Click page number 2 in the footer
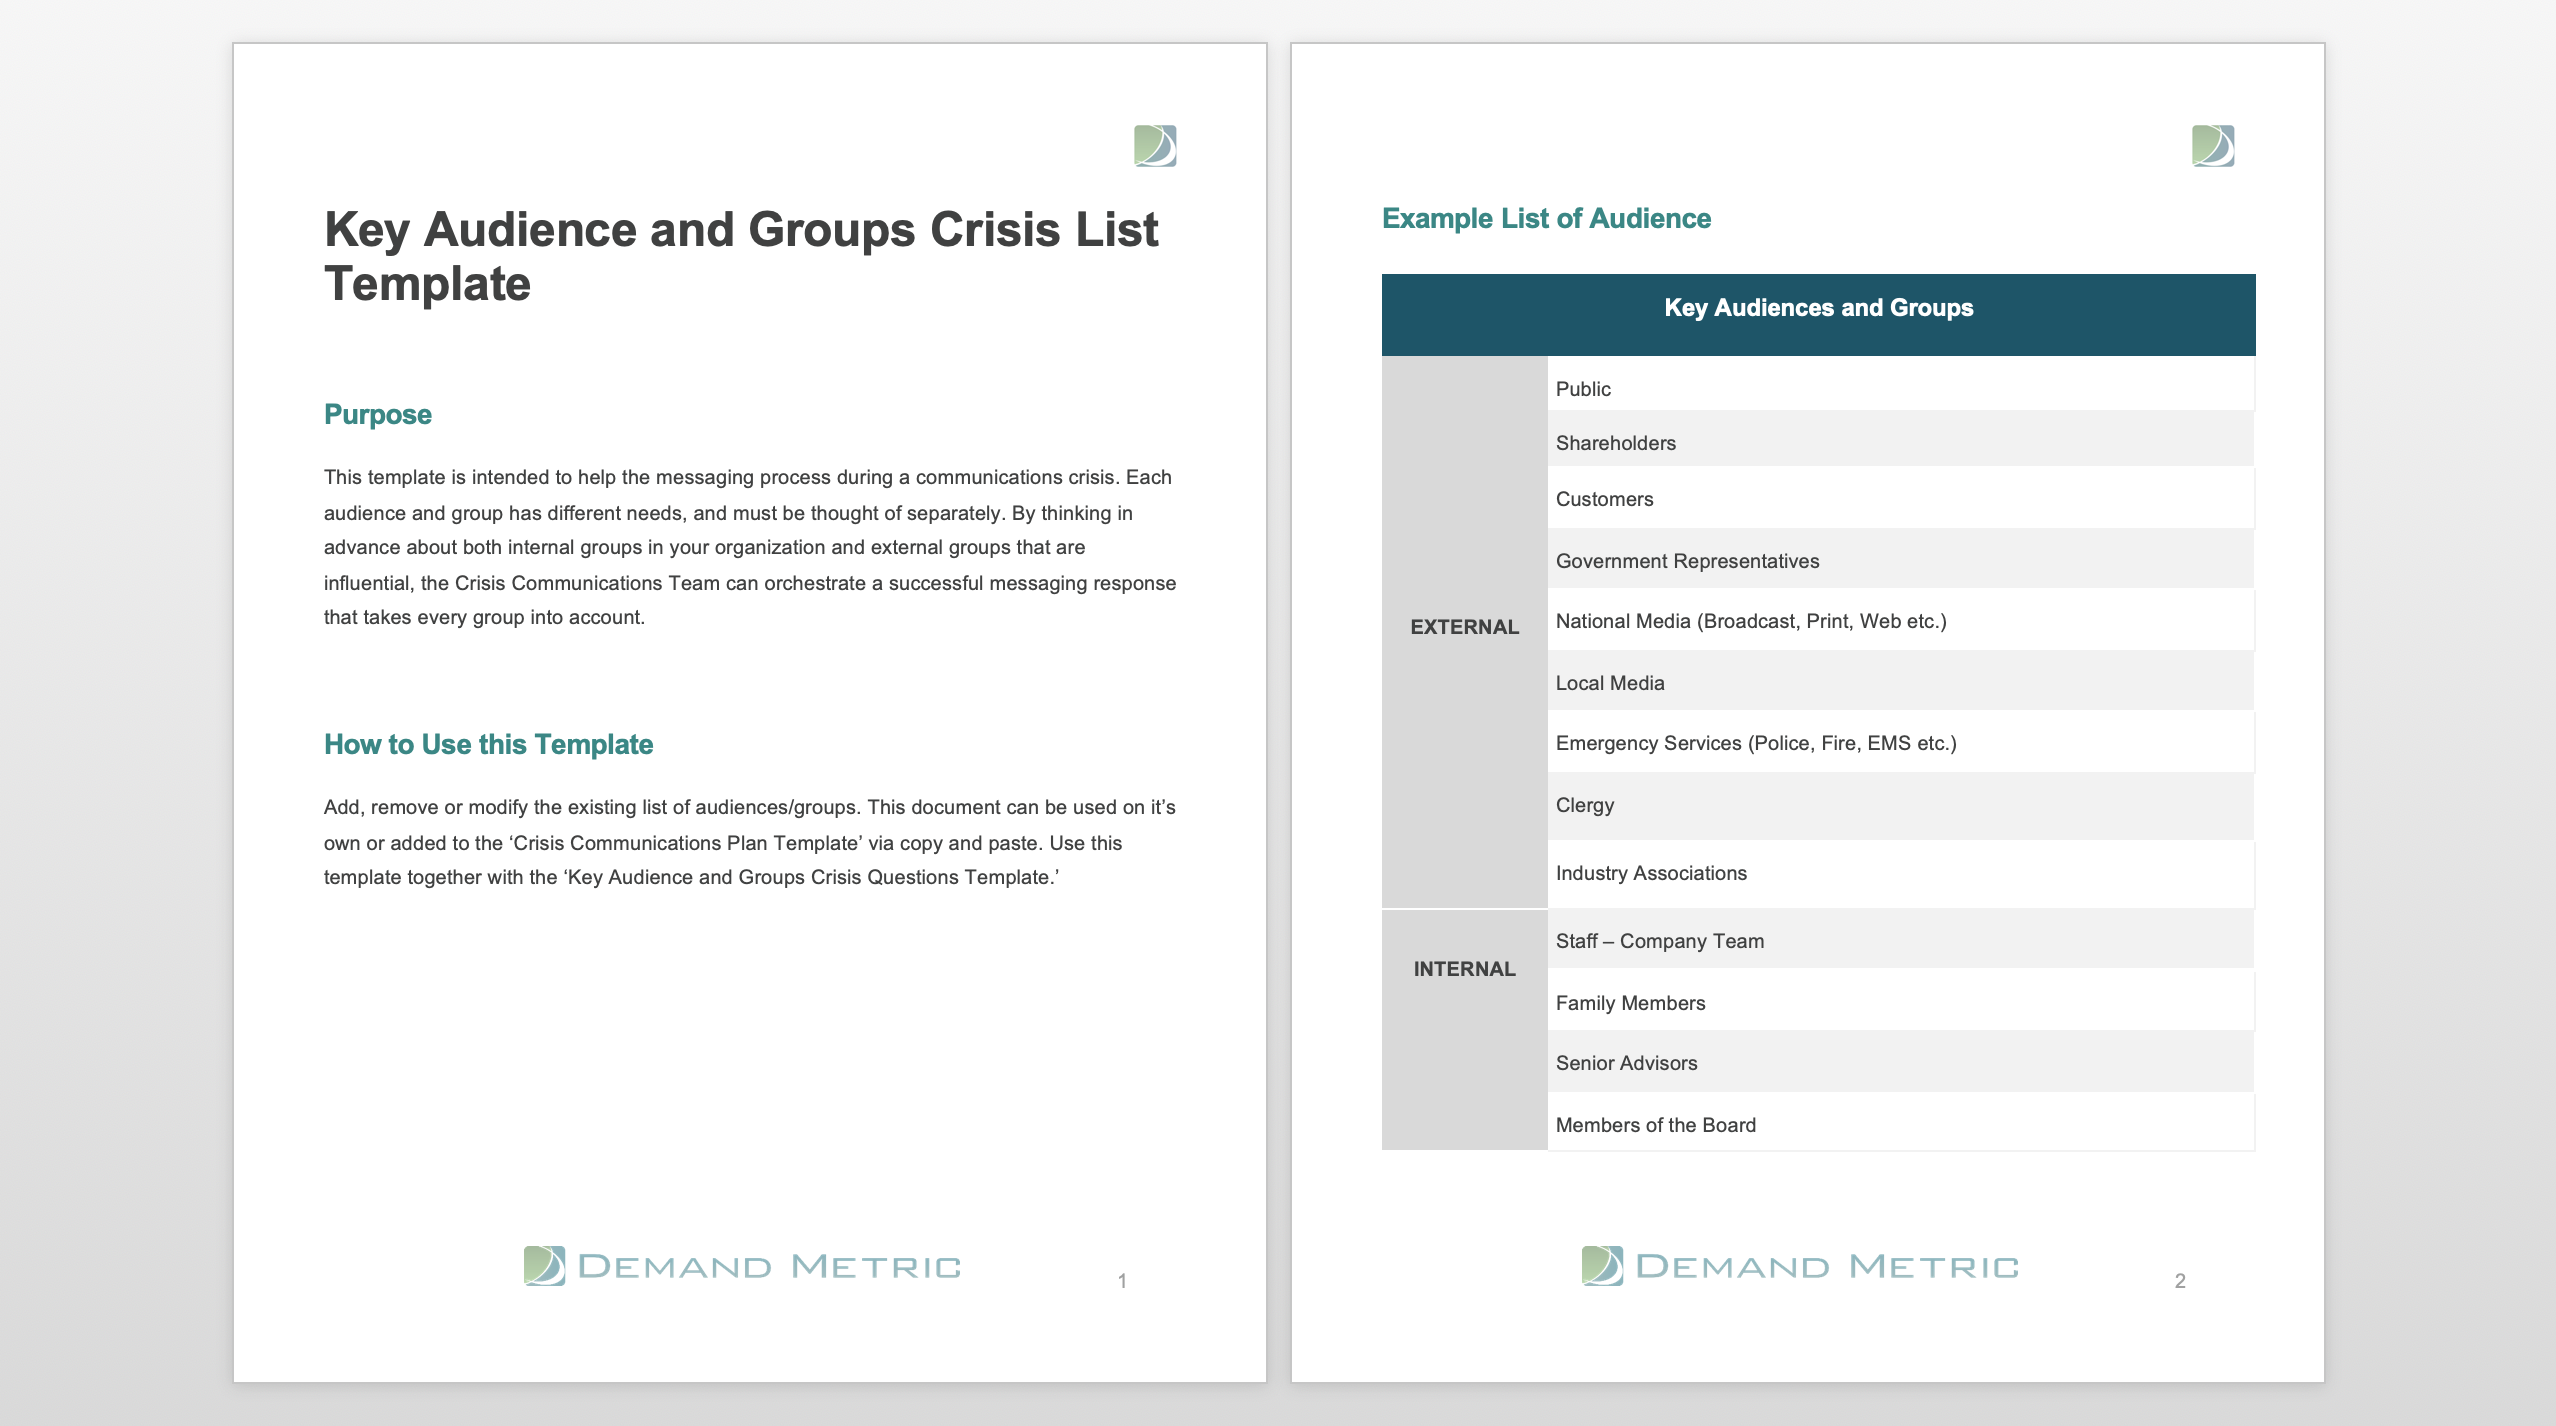Screen dimensions: 2556x1426 (x=2180, y=1281)
